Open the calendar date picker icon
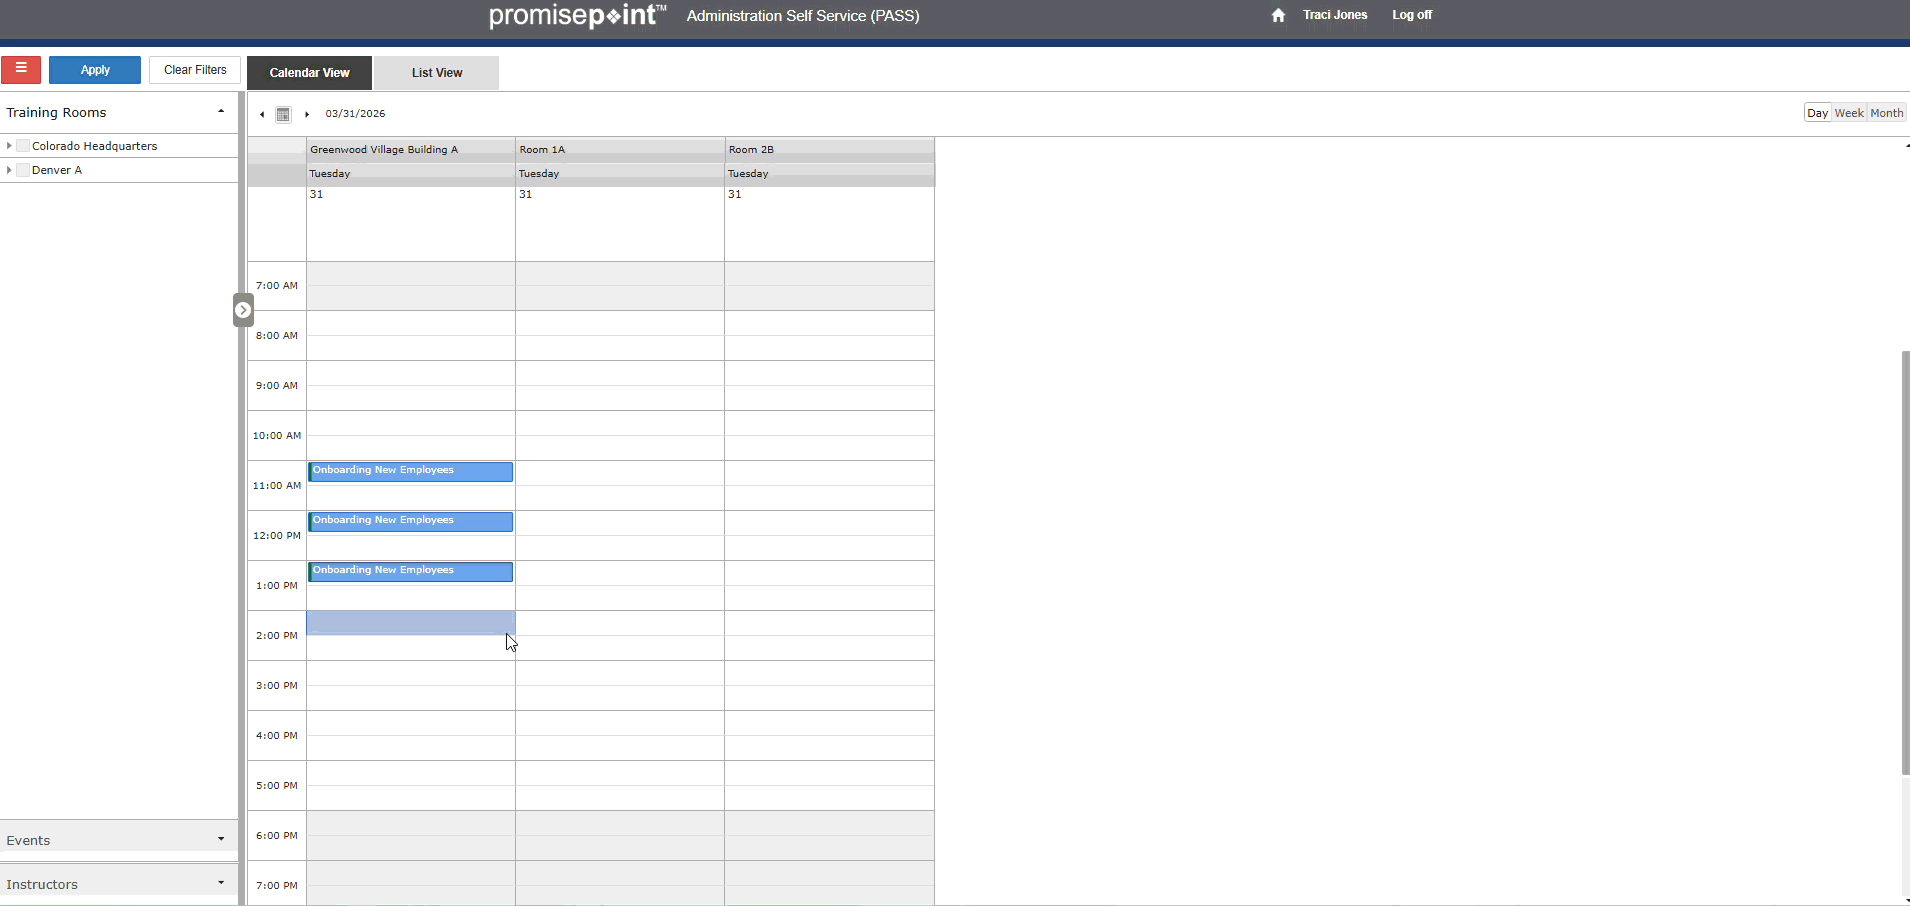Image resolution: width=1910 pixels, height=906 pixels. [x=283, y=115]
